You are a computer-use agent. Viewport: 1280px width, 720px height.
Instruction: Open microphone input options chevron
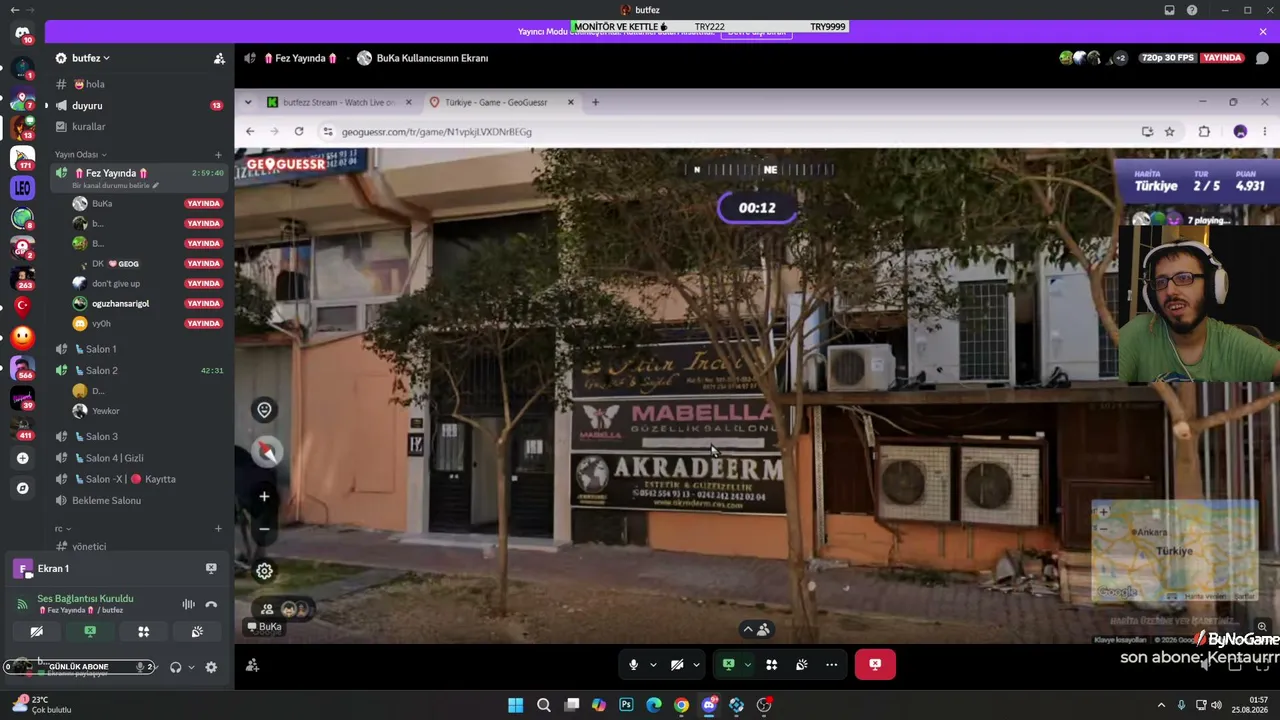[x=653, y=664]
